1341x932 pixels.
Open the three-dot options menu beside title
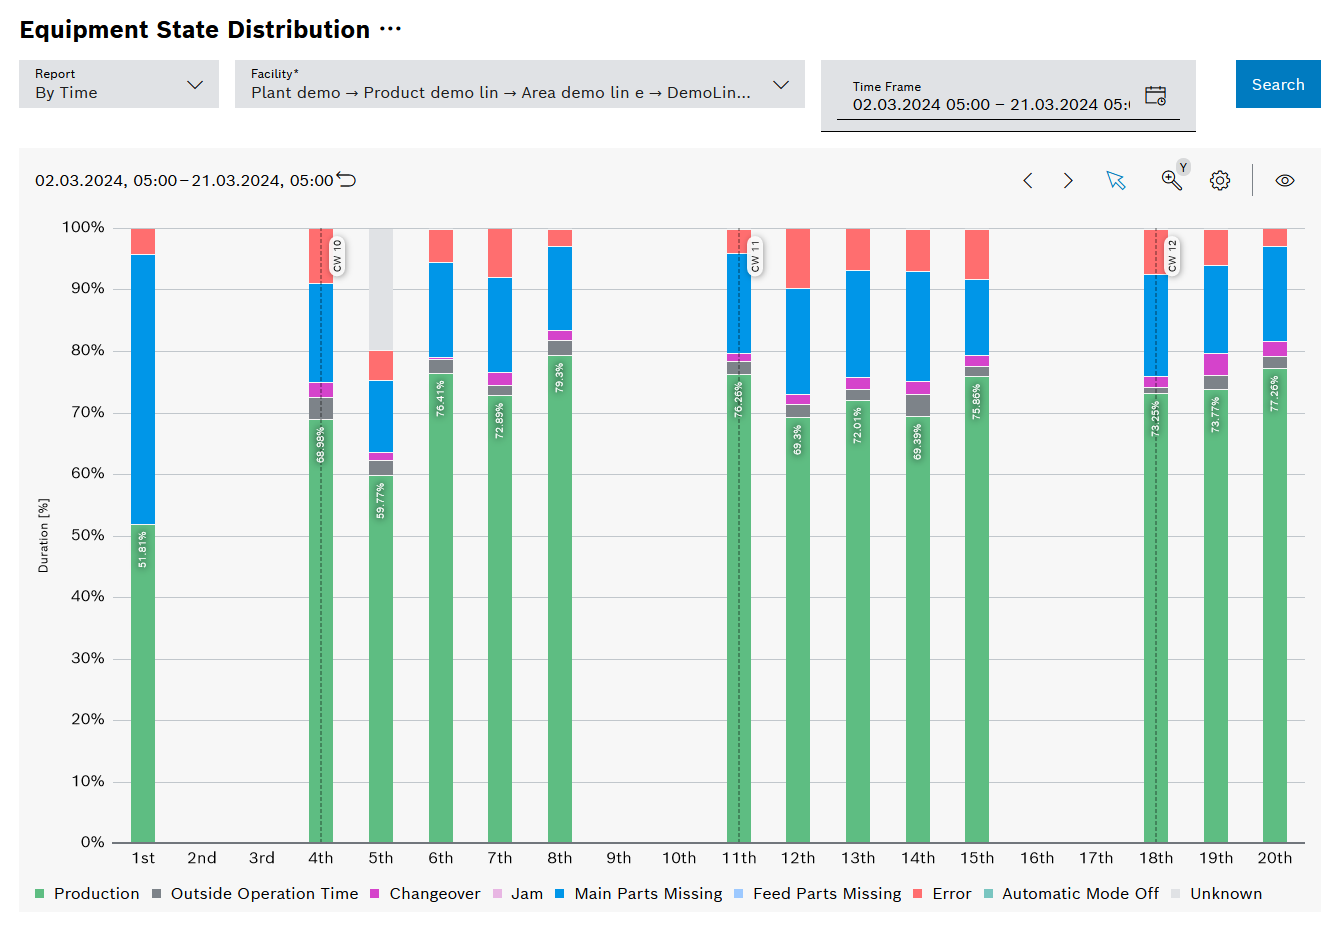390,30
